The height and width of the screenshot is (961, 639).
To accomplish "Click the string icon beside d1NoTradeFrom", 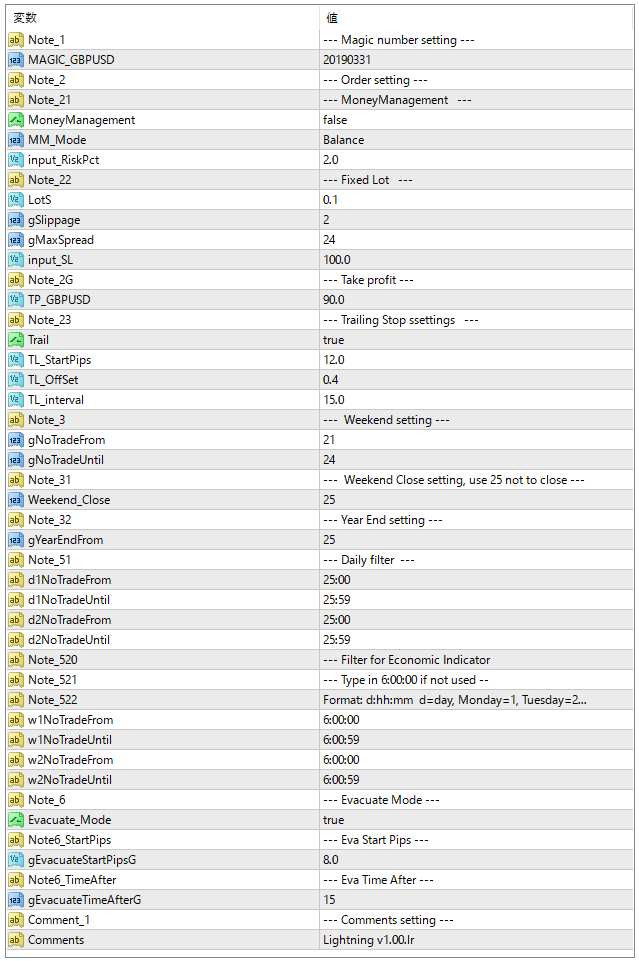I will [16, 580].
